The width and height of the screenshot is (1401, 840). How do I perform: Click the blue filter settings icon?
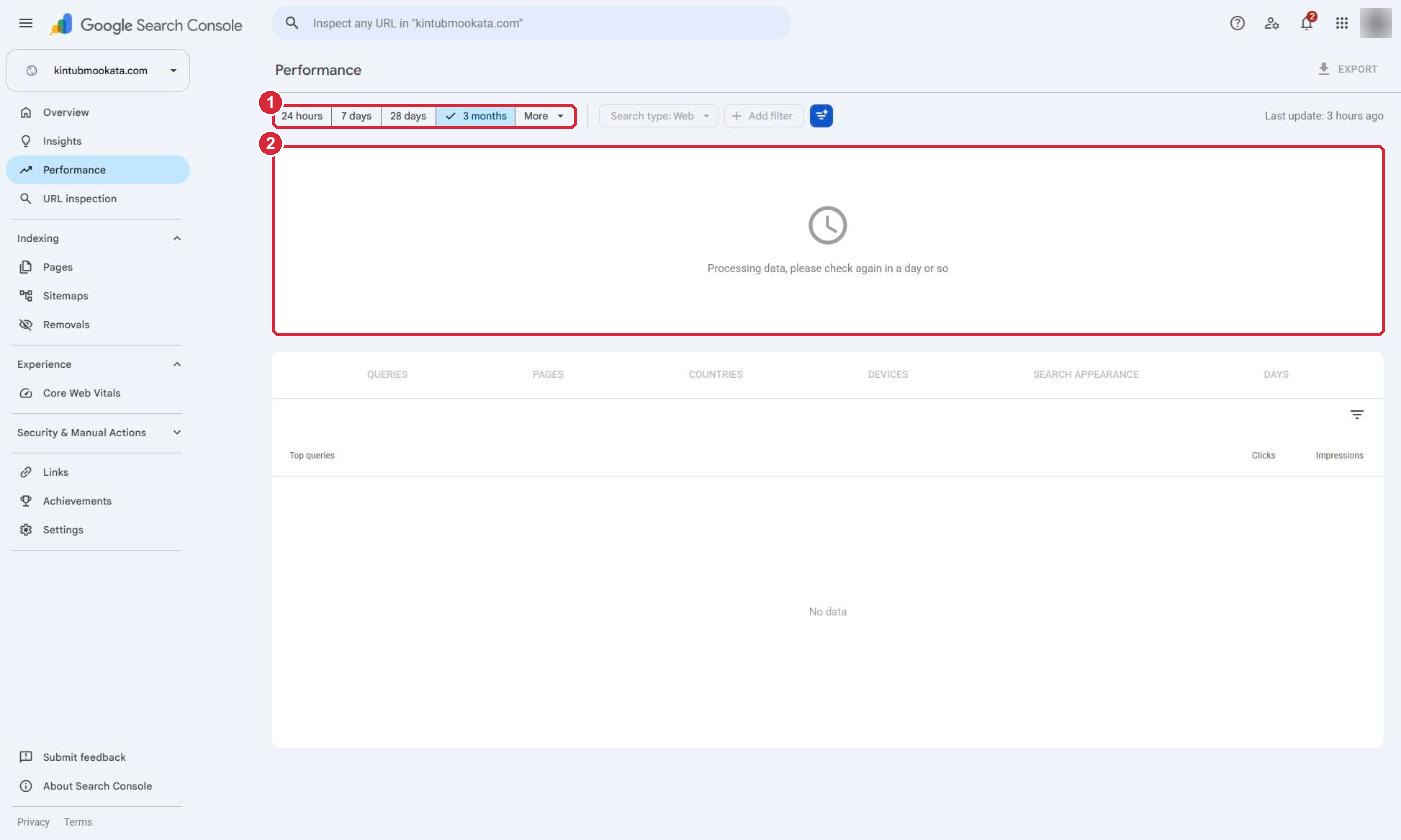click(821, 116)
